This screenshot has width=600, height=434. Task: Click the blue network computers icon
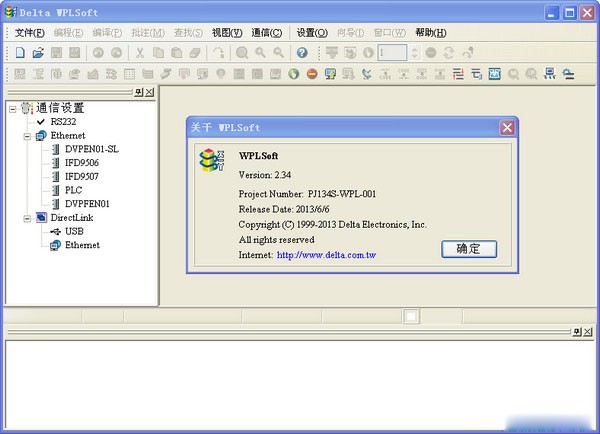[x=550, y=73]
